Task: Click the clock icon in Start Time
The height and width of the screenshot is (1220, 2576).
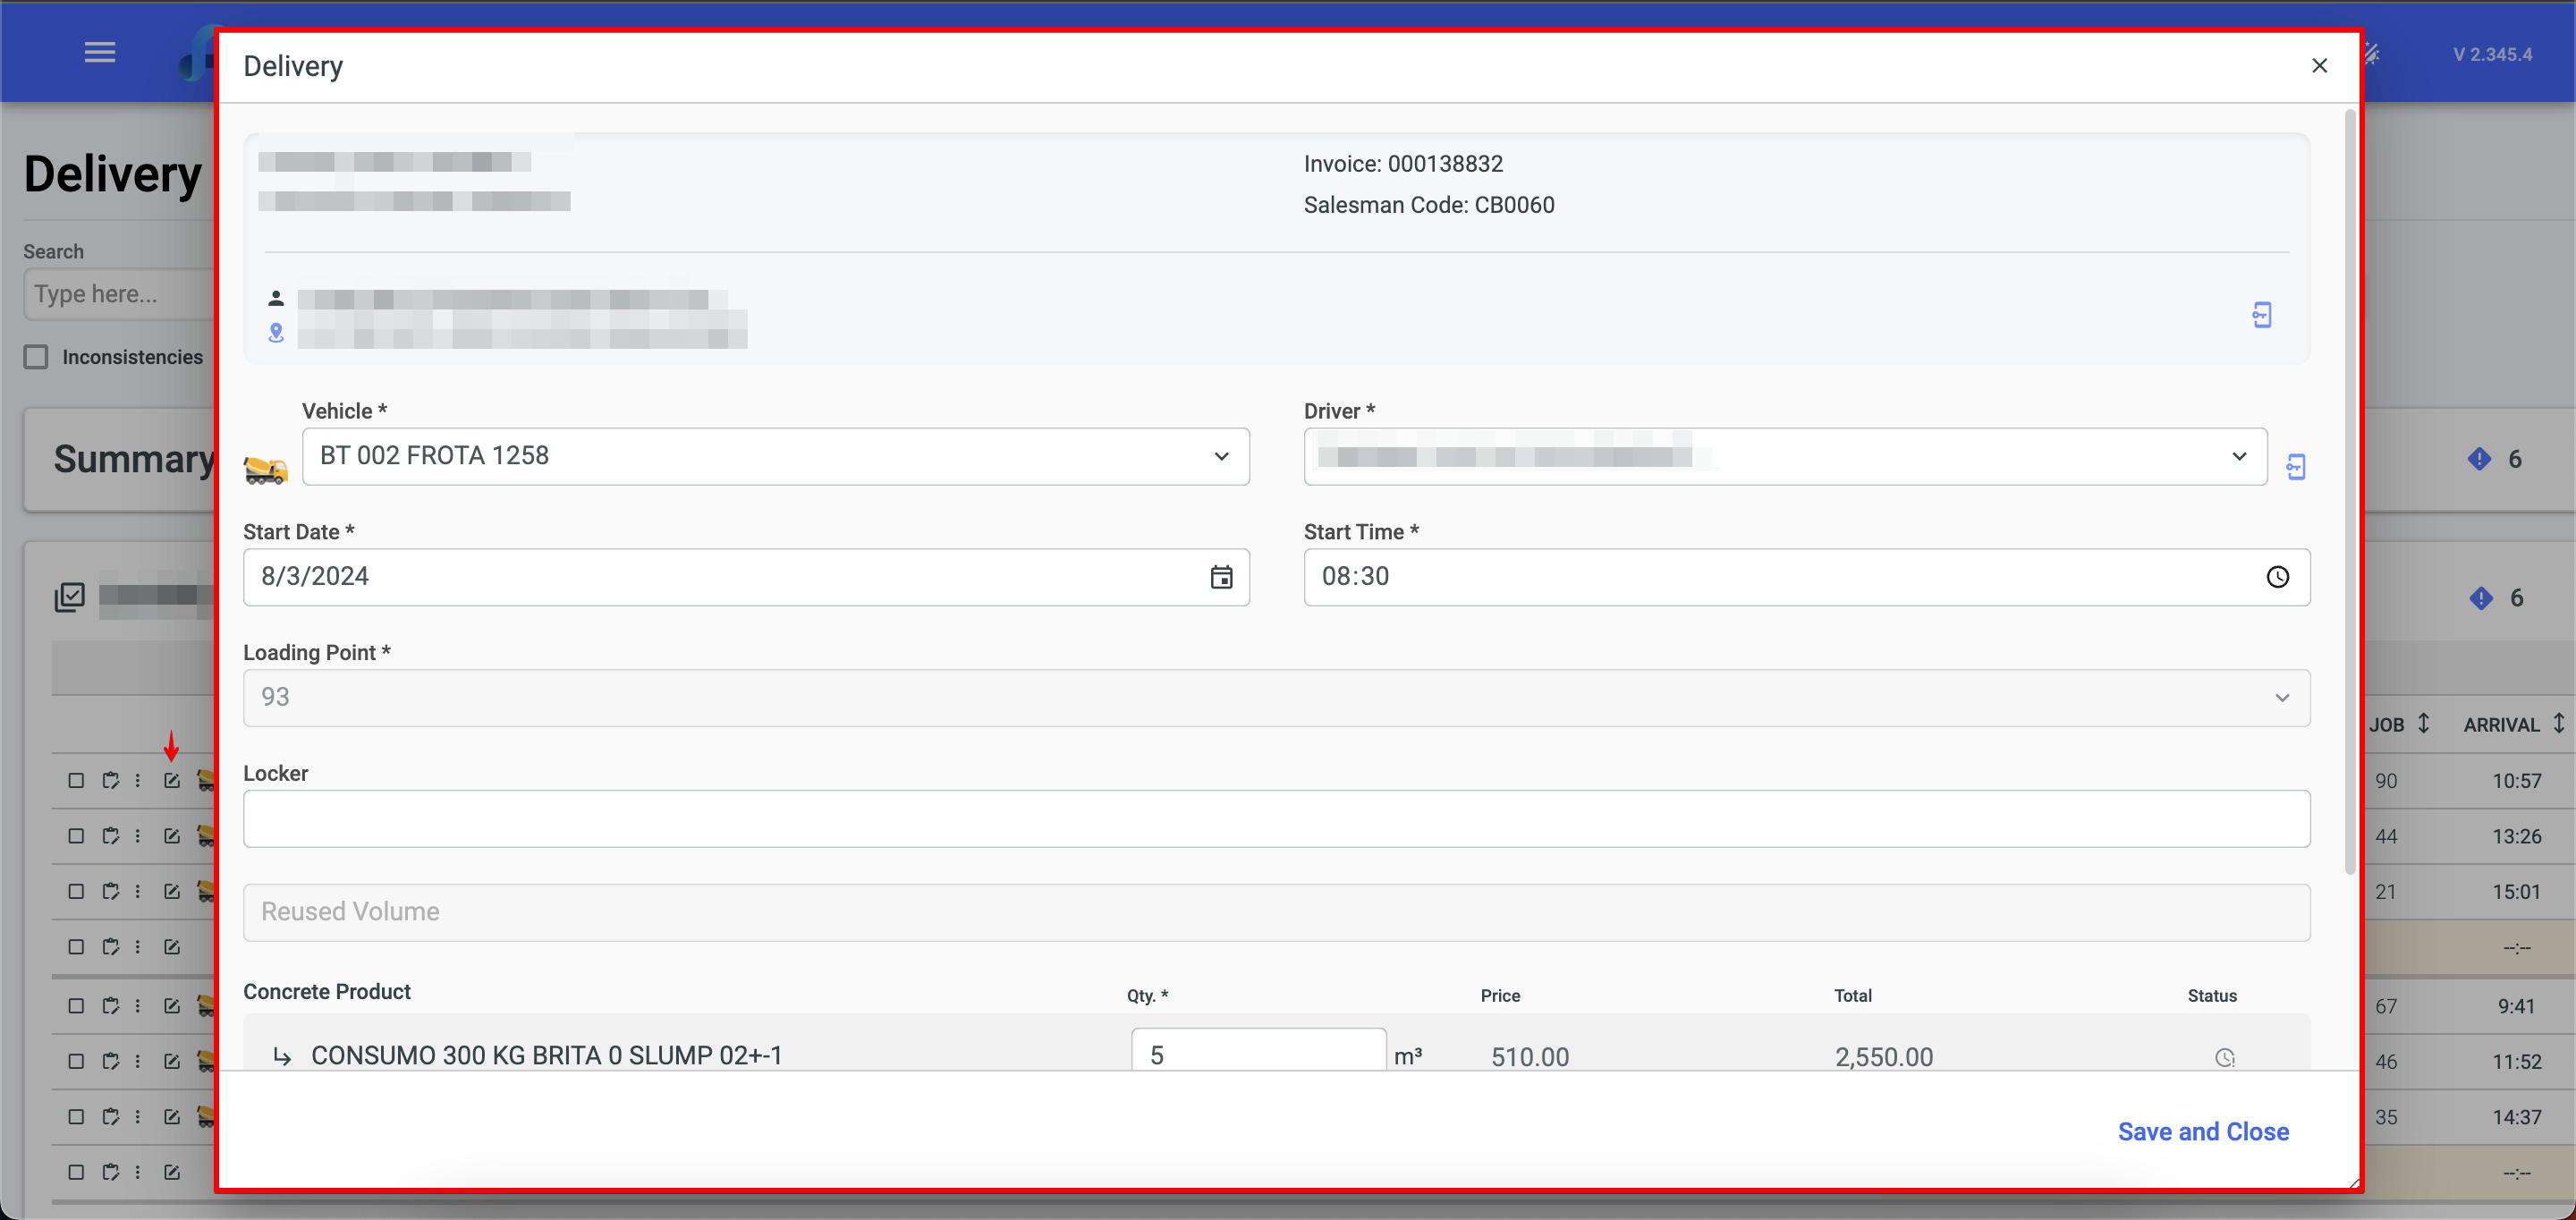Action: (2277, 577)
